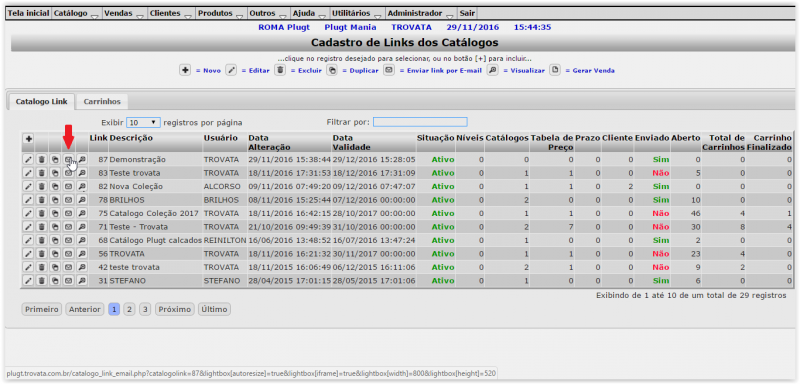Send BRILHOS link by e-mail icon
800x384 pixels.
coord(68,200)
